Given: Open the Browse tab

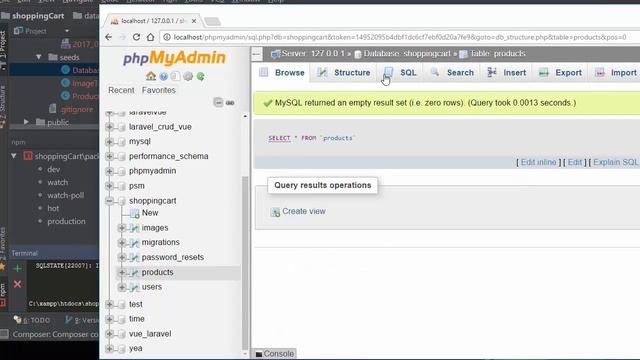Looking at the screenshot, I should click(282, 73).
